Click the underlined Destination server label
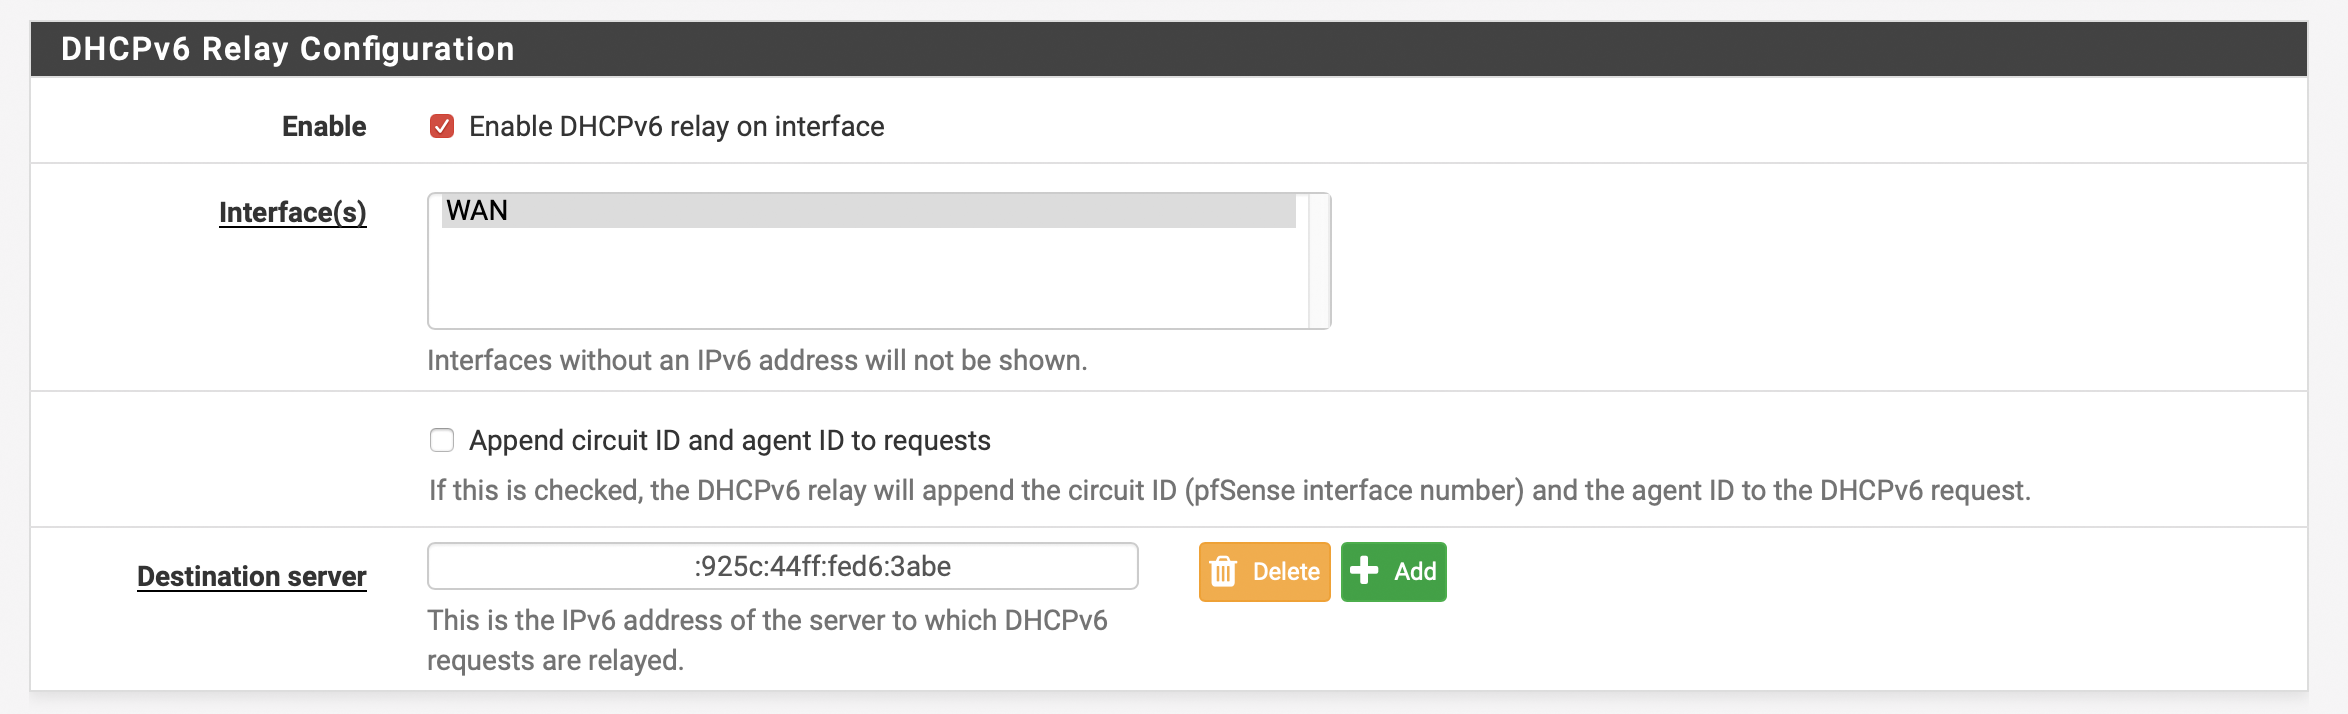The width and height of the screenshot is (2348, 714). coord(251,577)
